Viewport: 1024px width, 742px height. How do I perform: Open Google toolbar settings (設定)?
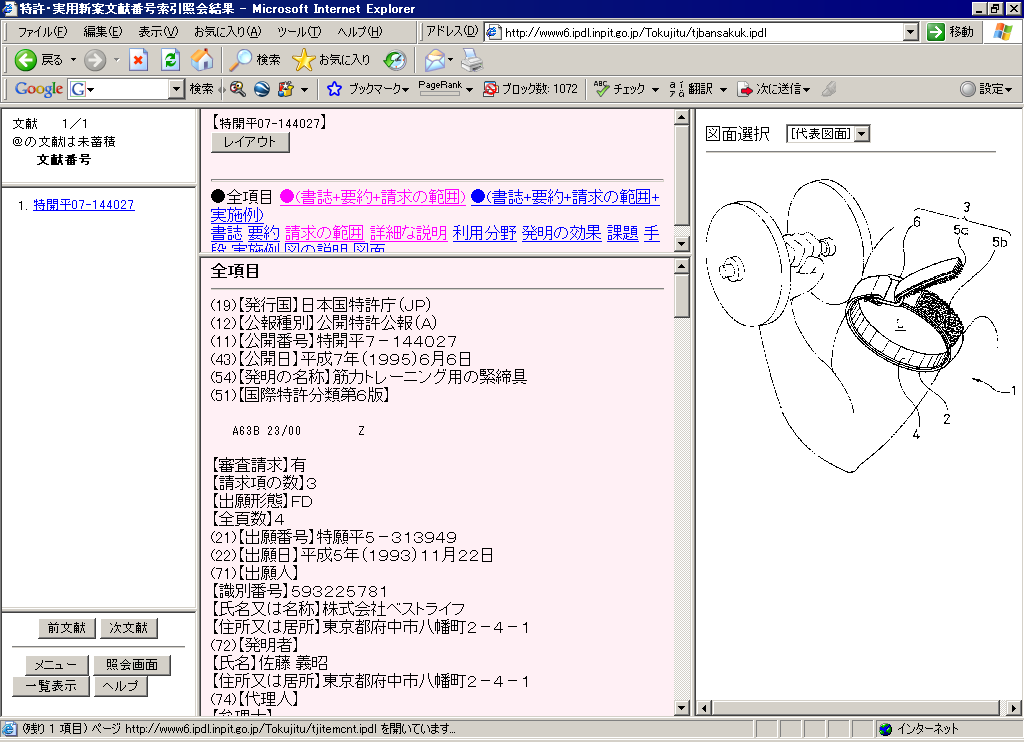click(986, 89)
